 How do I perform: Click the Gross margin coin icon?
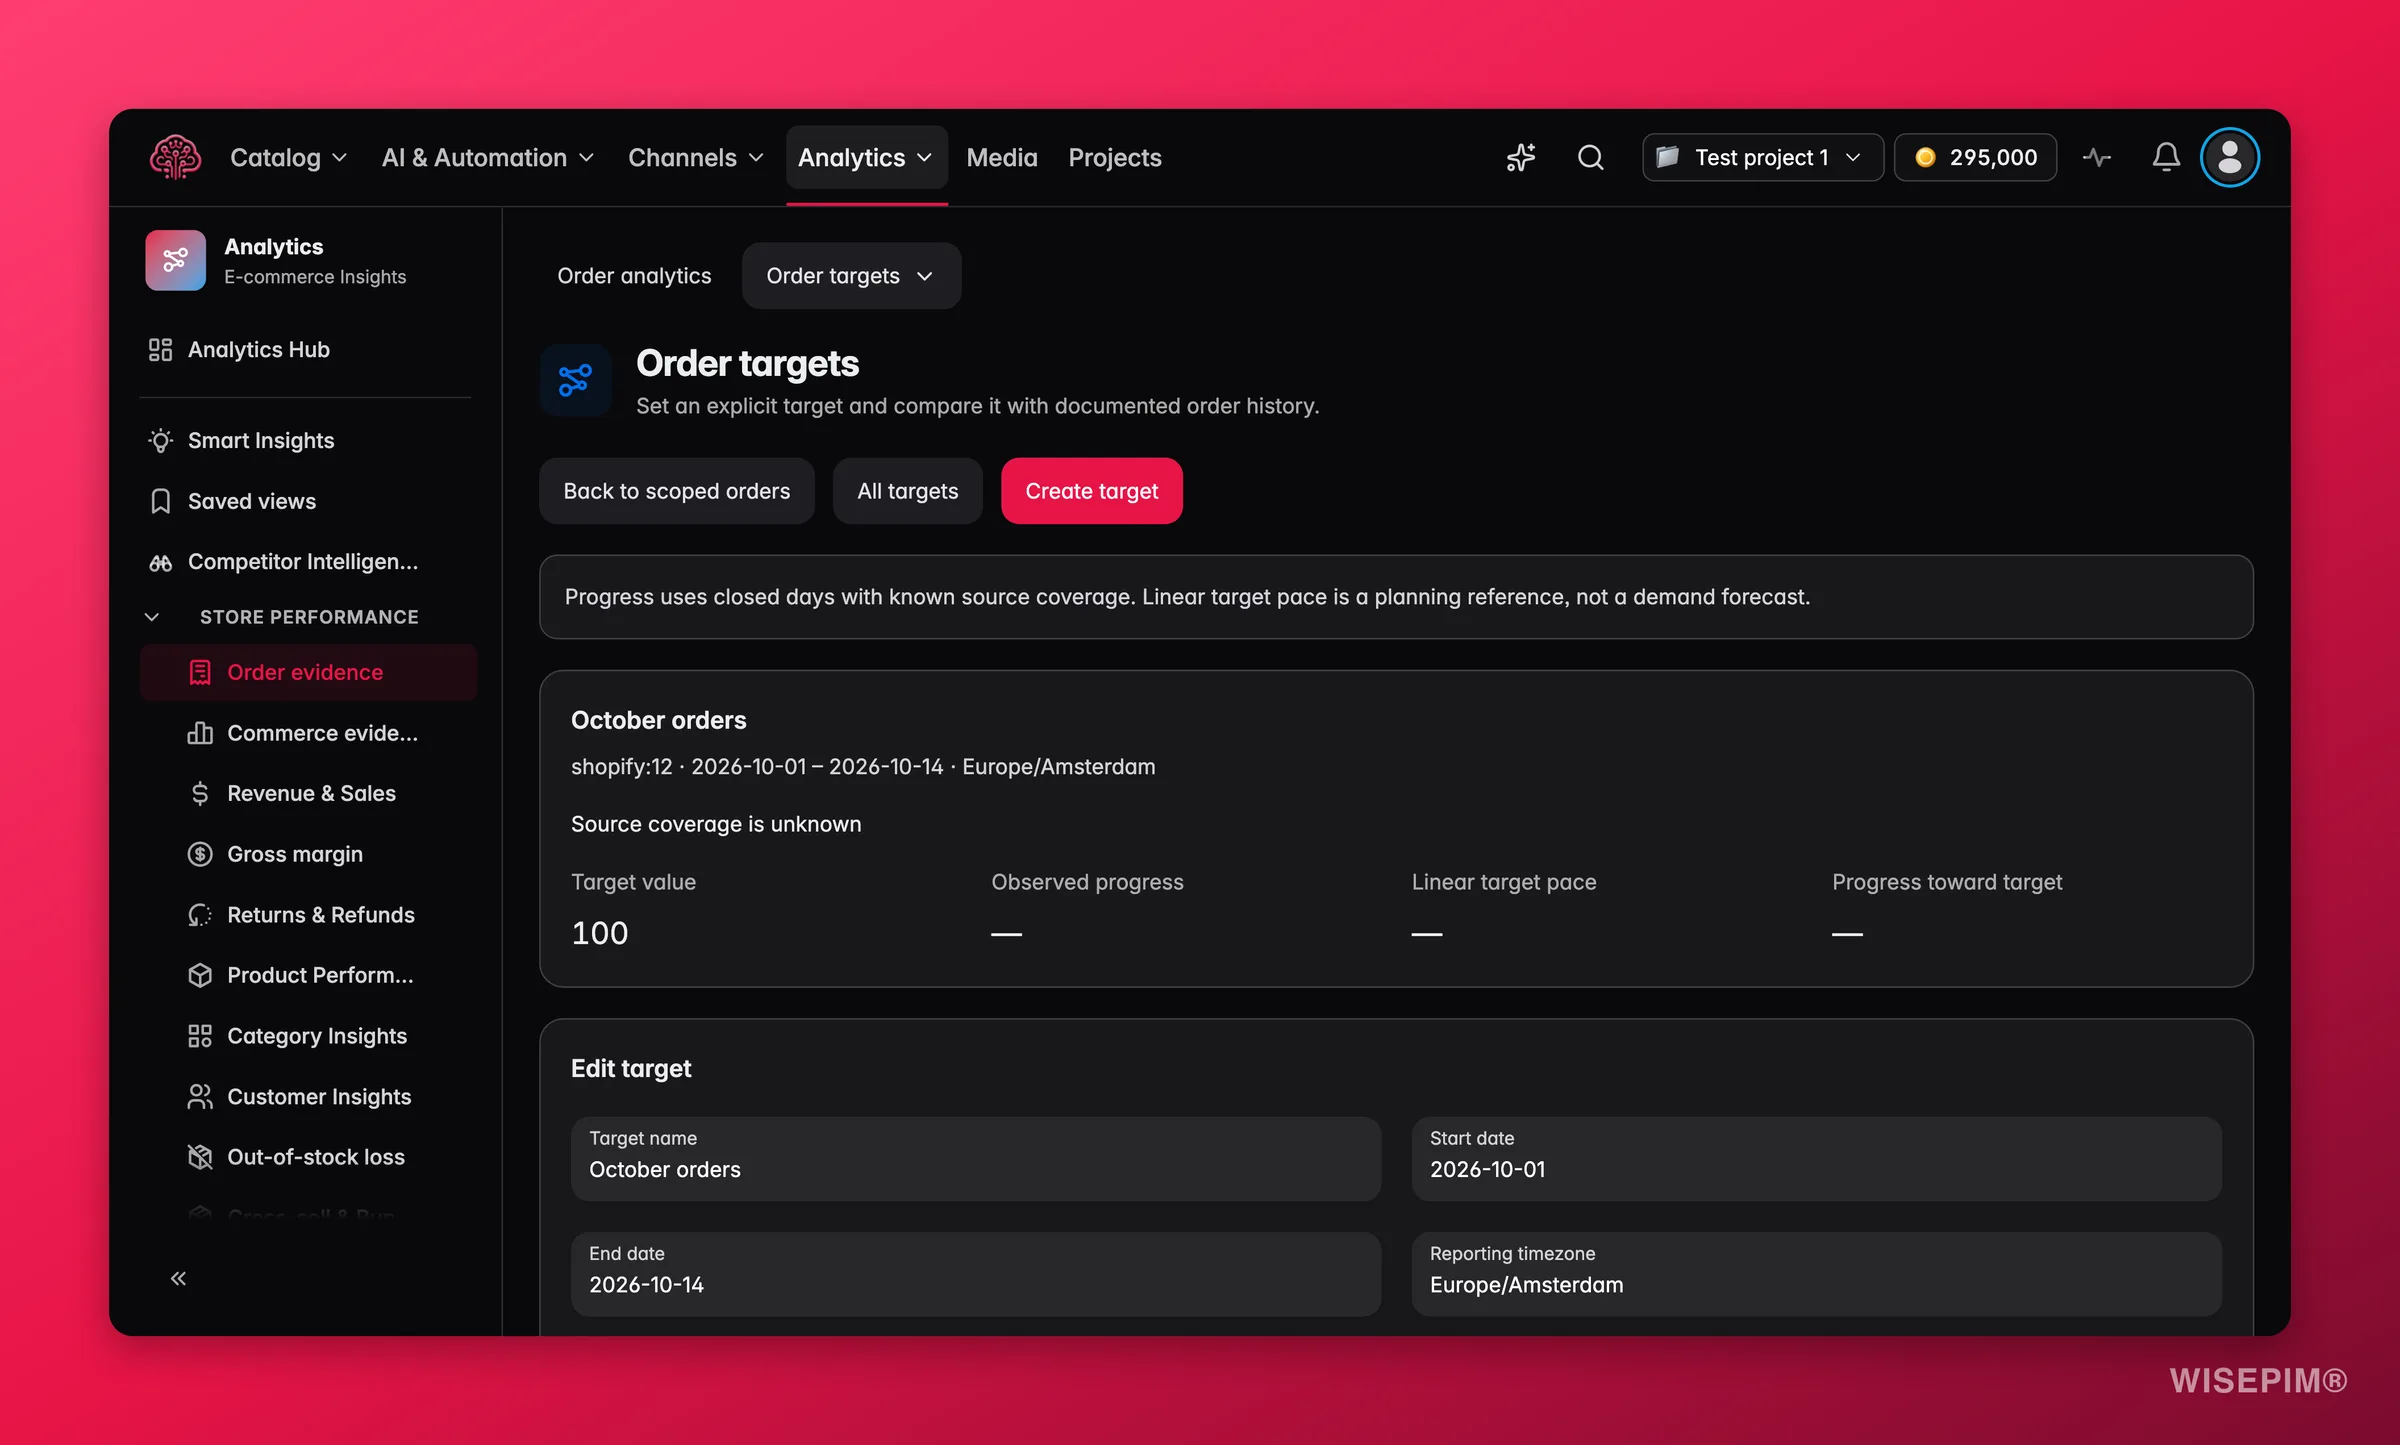pyautogui.click(x=200, y=854)
